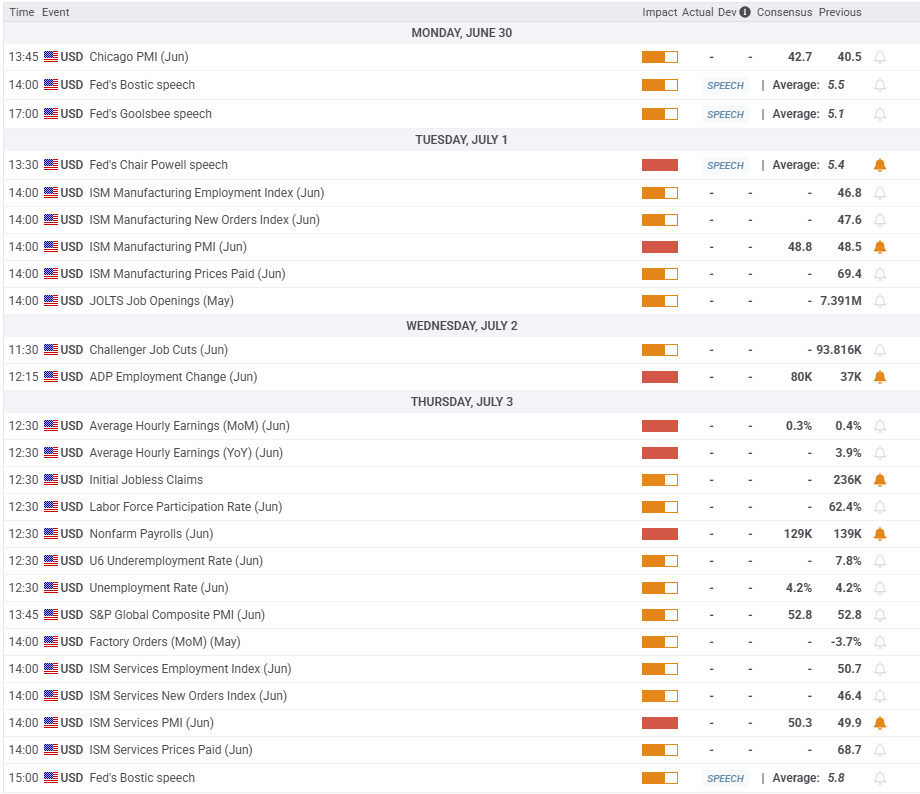This screenshot has width=920, height=794.
Task: Enable alert bell for Chicago PMI (Jun)
Action: (880, 57)
